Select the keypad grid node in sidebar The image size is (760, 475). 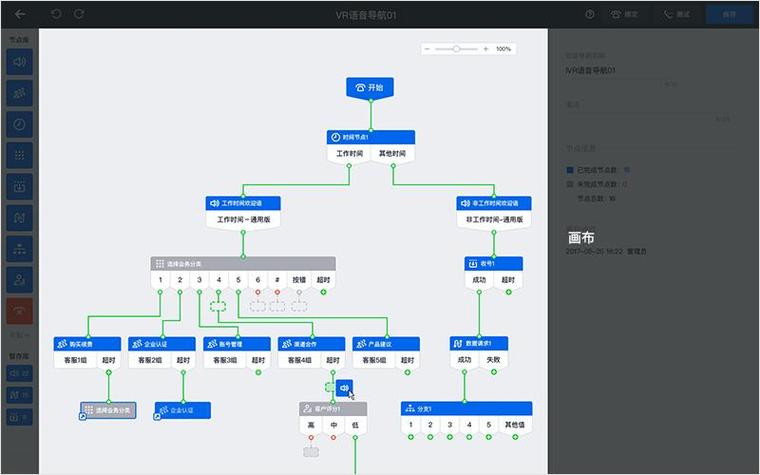click(19, 155)
